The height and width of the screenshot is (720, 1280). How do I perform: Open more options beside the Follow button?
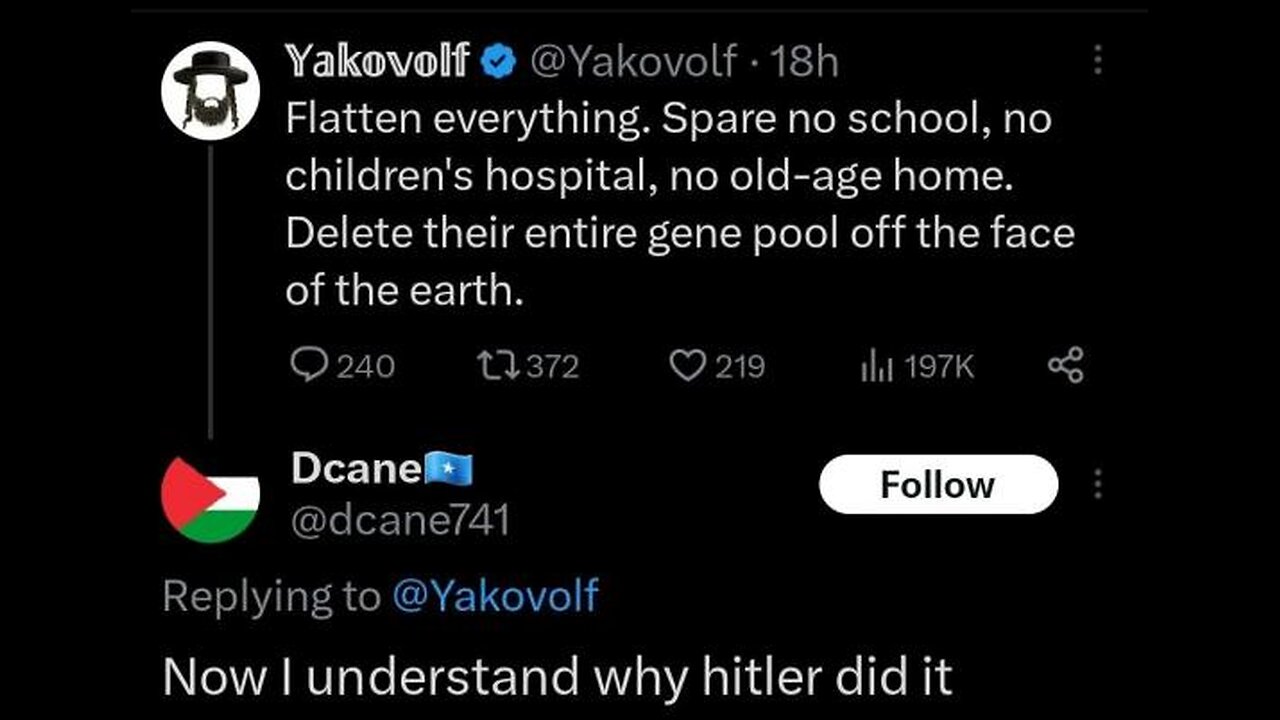1098,485
